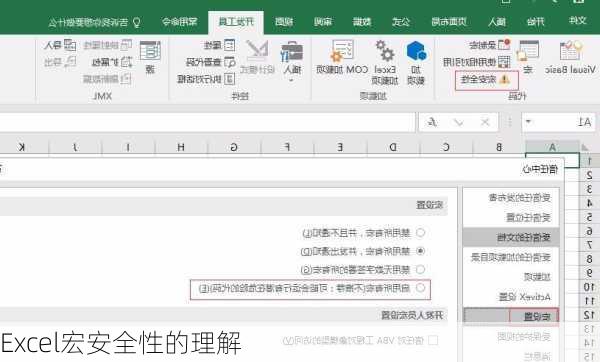The width and height of the screenshot is (600, 362).
Task: Open the Visual Basic editor icon
Action: click(570, 51)
